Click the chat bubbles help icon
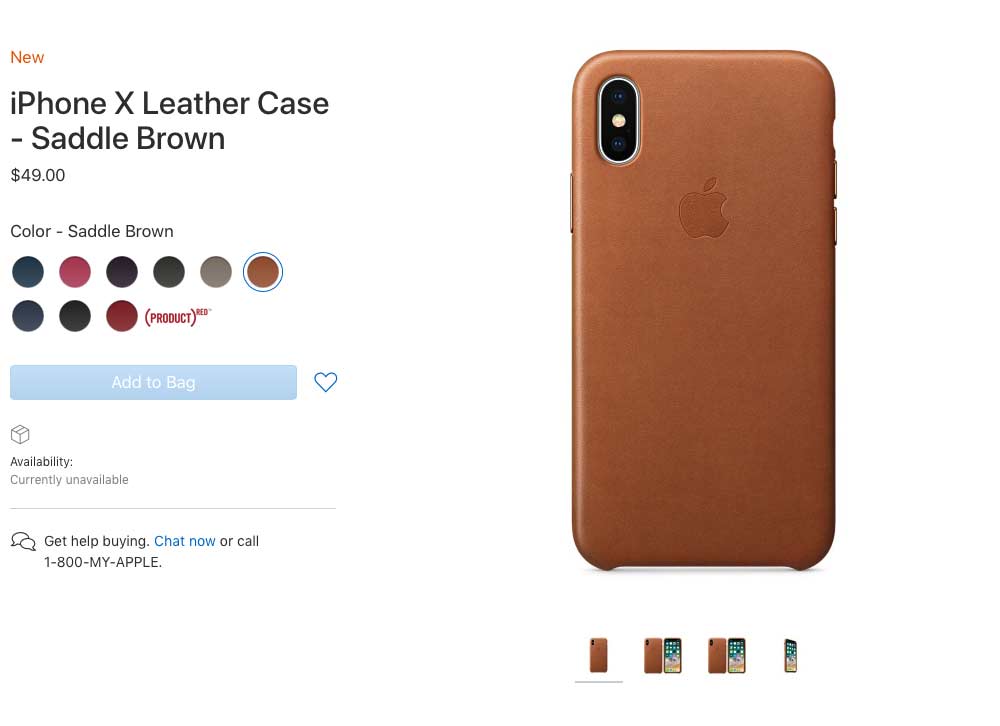Screen dimensions: 1000x726 tap(23, 542)
